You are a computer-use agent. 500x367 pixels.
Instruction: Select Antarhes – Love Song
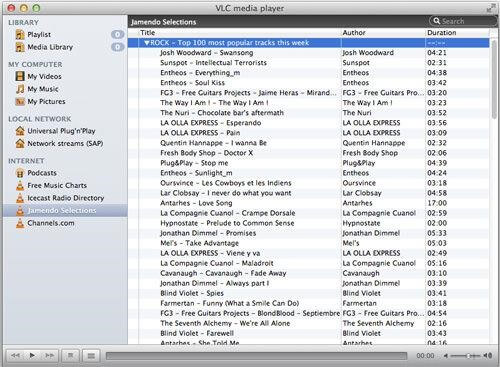196,203
